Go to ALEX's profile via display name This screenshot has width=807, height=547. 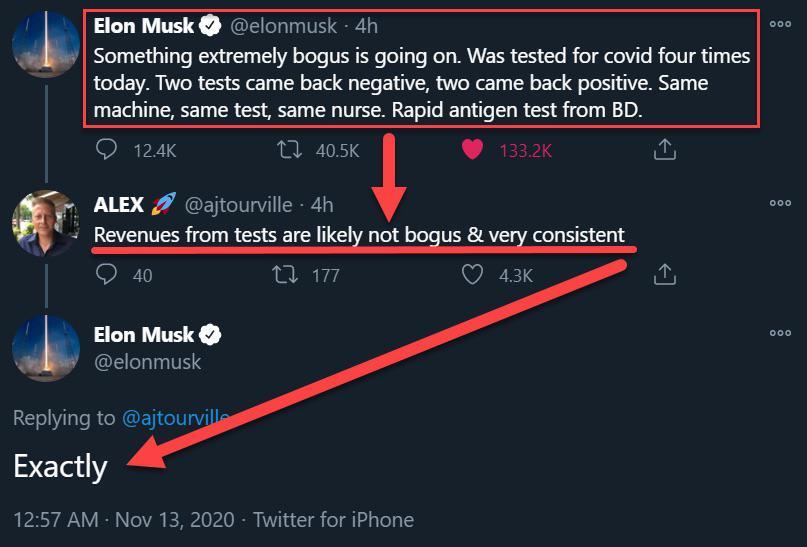pyautogui.click(x=119, y=205)
